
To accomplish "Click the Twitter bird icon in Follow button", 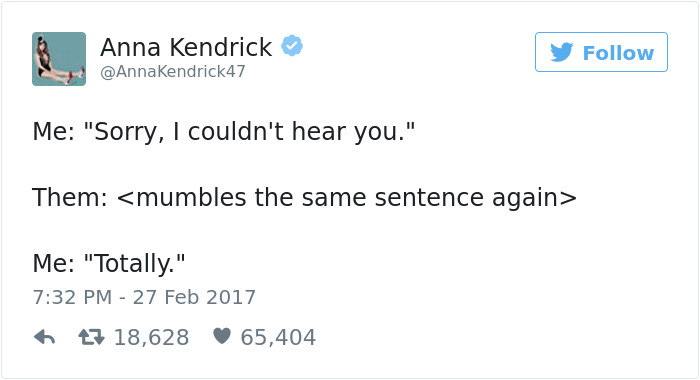I will coord(561,52).
